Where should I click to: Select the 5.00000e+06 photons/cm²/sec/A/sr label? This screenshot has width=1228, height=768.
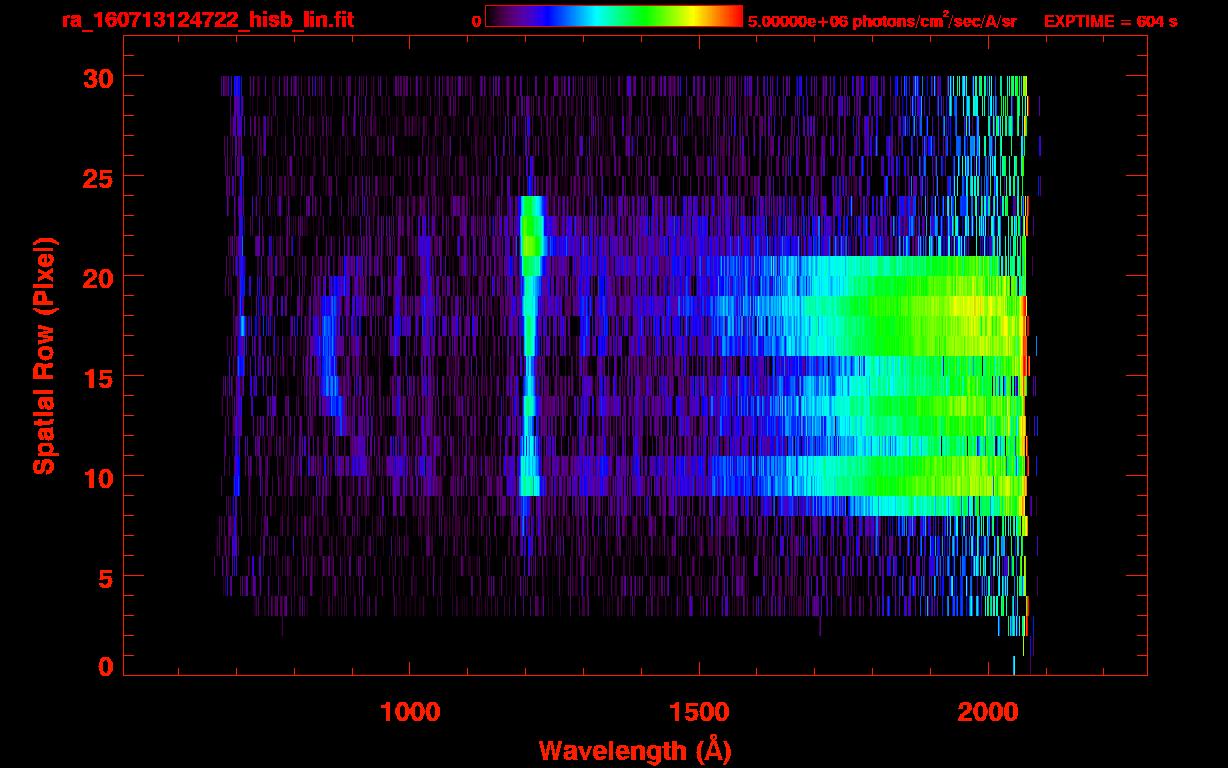882,21
